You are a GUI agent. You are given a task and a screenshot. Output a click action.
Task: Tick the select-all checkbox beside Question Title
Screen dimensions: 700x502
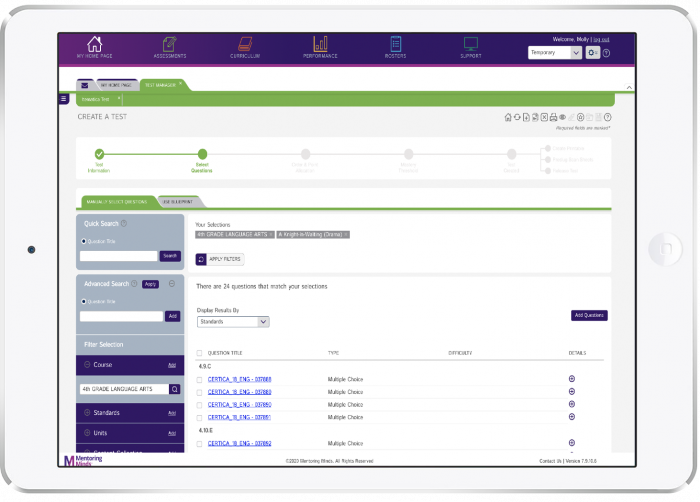click(200, 353)
